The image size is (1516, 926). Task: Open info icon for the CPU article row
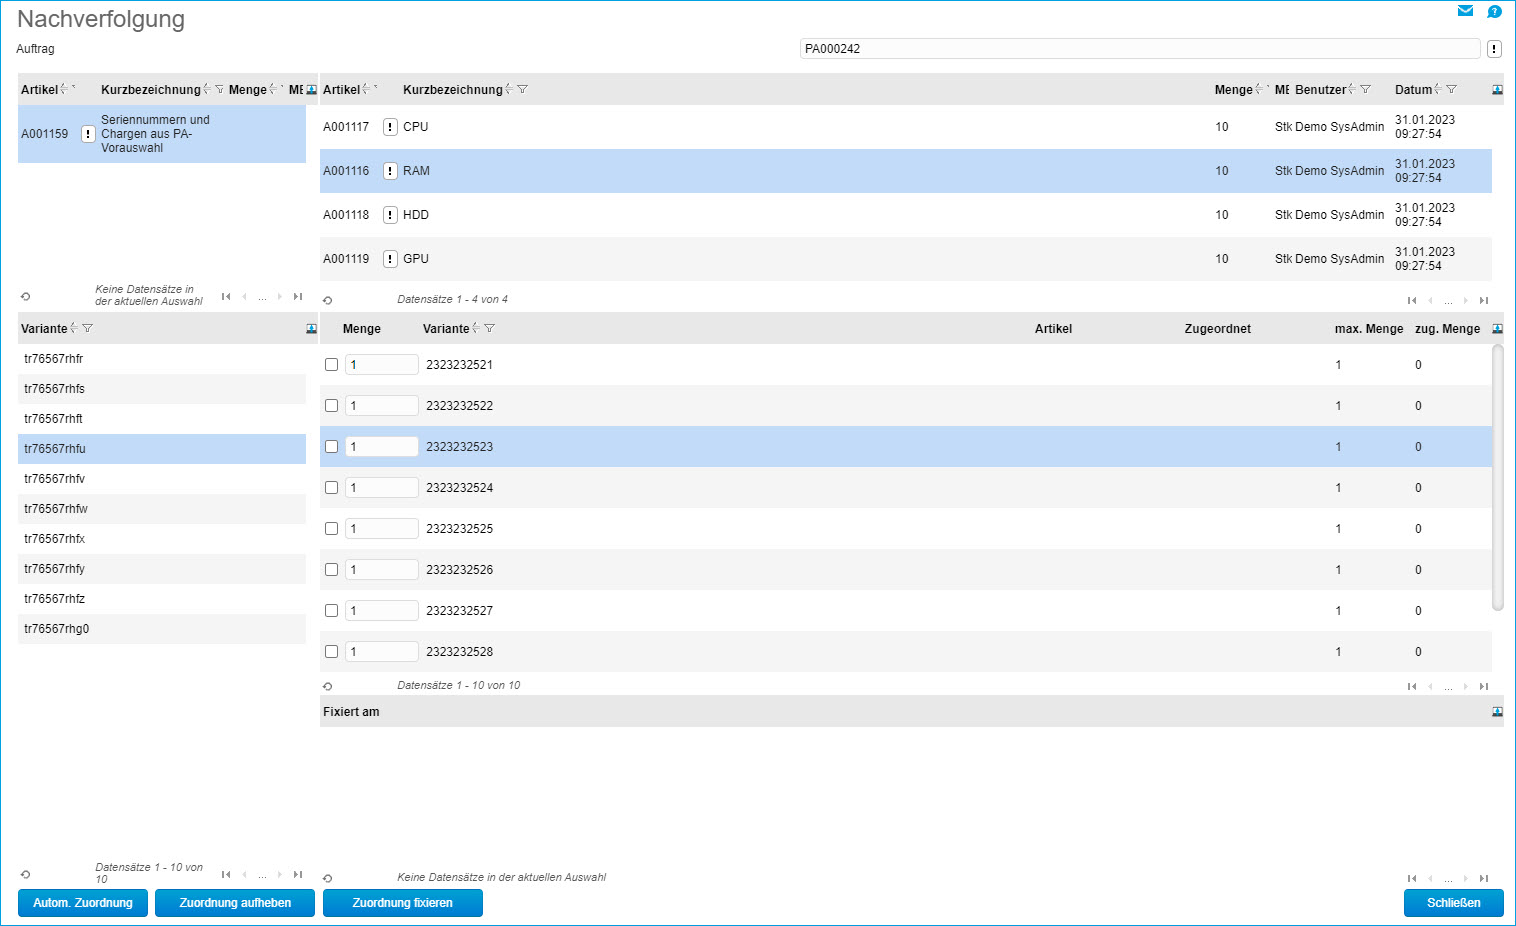[390, 127]
